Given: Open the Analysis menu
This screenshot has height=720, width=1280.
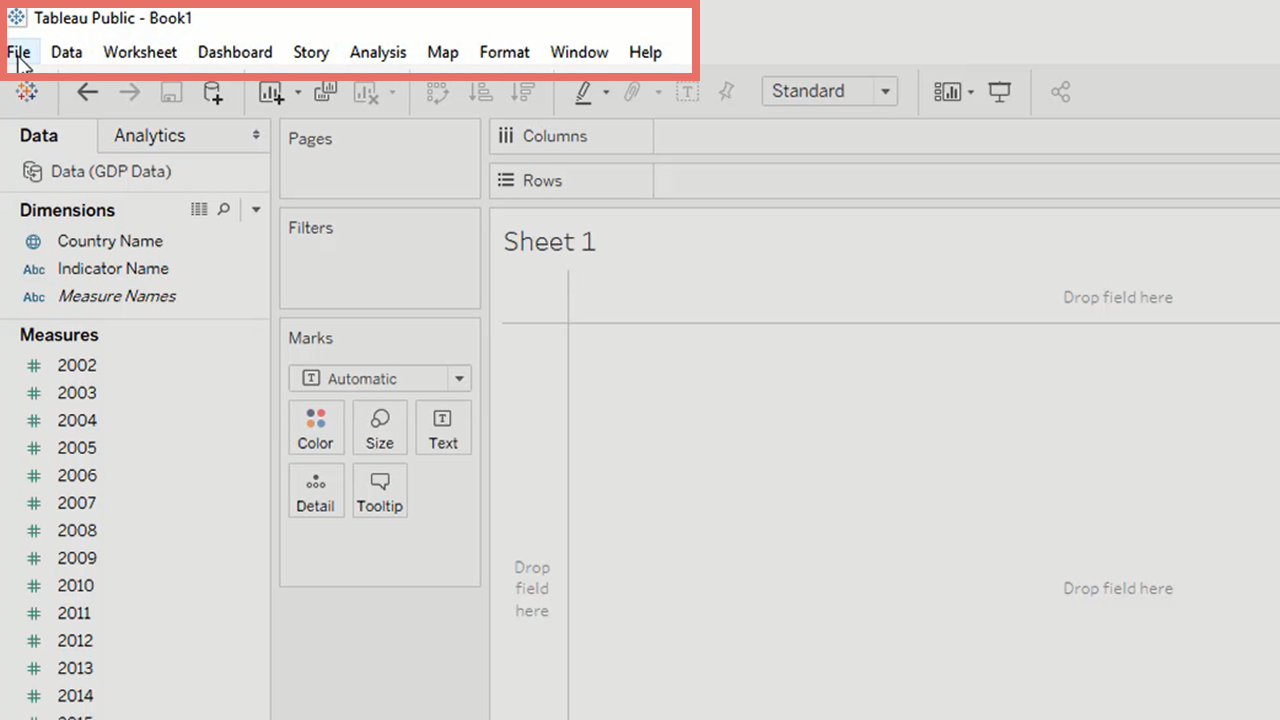Looking at the screenshot, I should coord(377,52).
